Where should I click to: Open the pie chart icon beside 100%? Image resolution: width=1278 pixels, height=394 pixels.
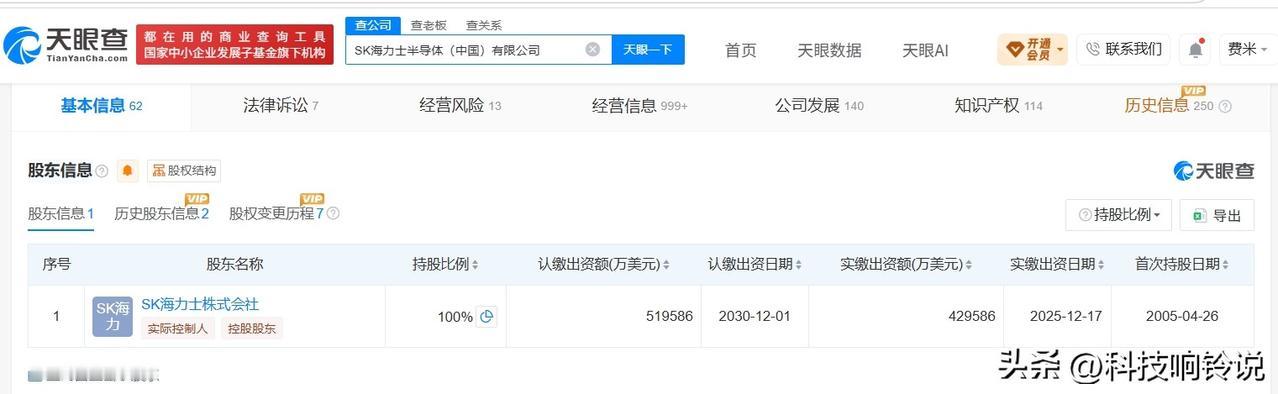point(487,316)
